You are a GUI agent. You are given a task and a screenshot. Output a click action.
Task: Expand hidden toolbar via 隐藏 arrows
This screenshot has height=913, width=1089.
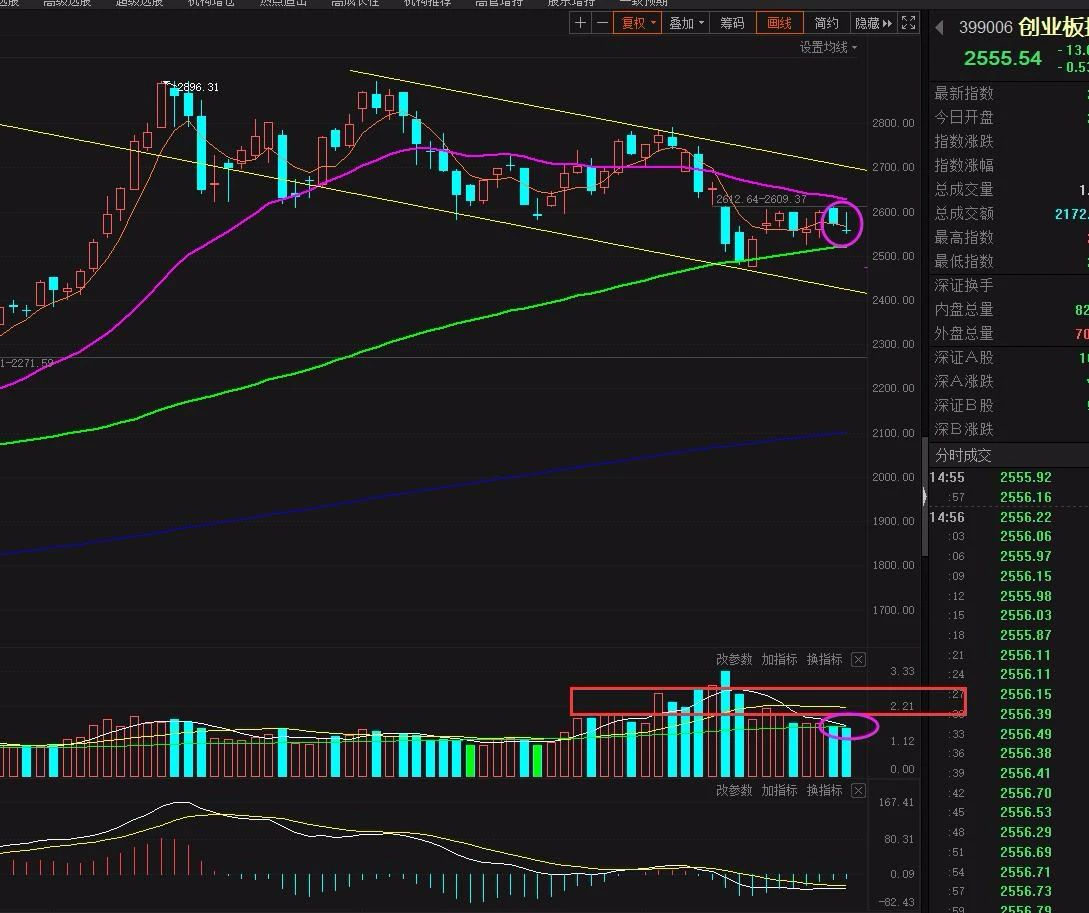click(x=873, y=23)
